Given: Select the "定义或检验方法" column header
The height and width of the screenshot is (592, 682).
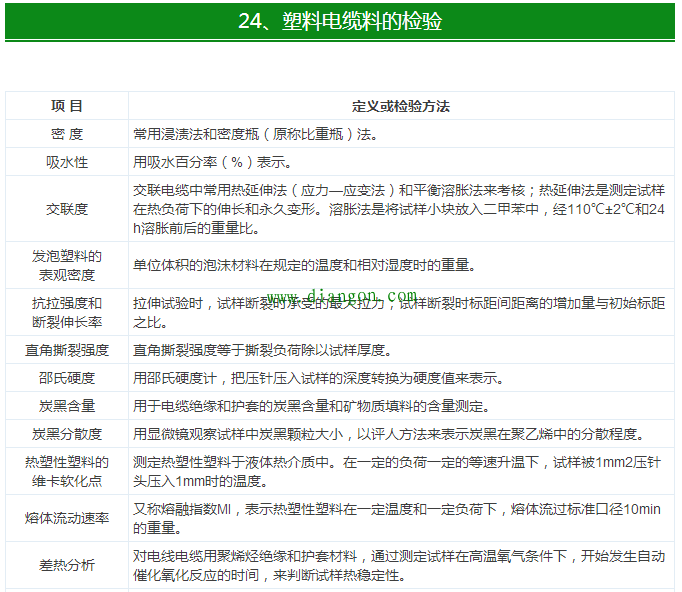Looking at the screenshot, I should point(401,106).
